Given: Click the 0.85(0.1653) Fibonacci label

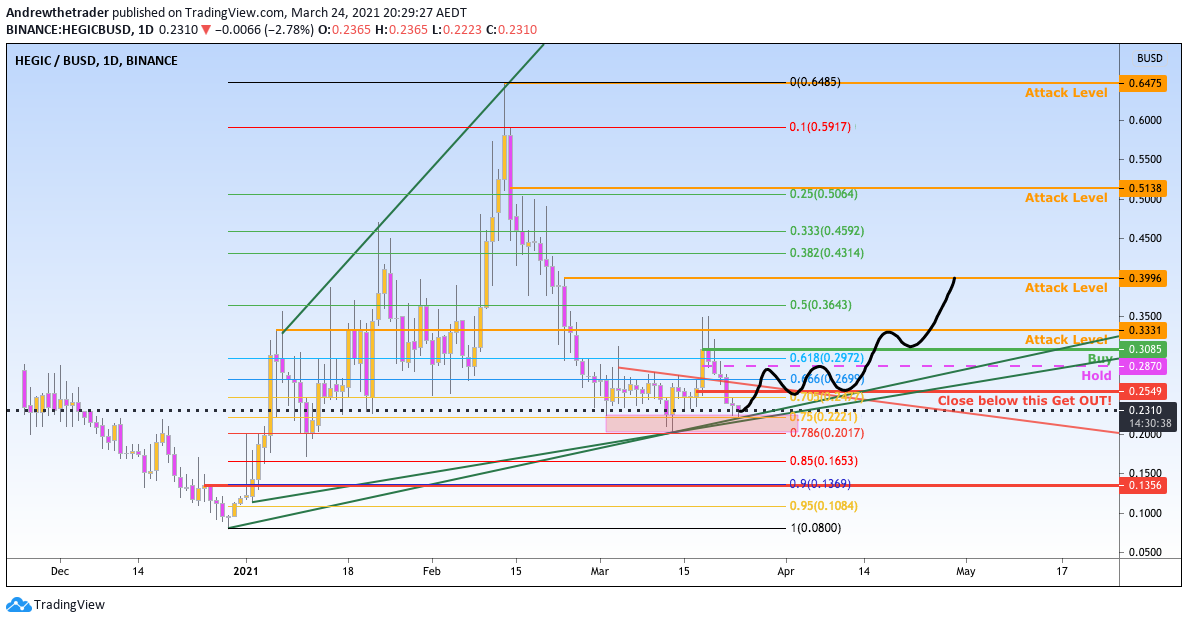Looking at the screenshot, I should [824, 461].
